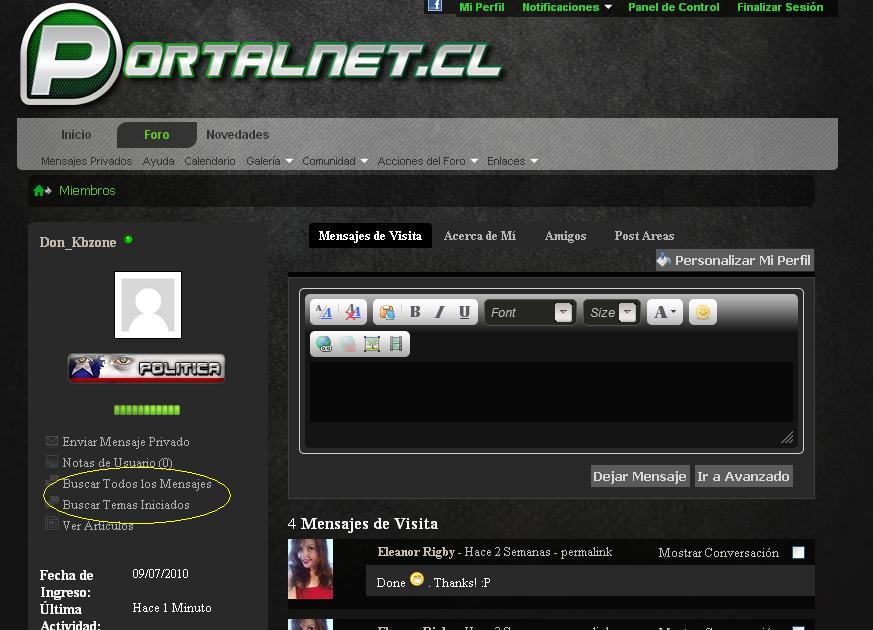The width and height of the screenshot is (873, 630).
Task: Click Mostrar Conversación link
Action: click(718, 553)
